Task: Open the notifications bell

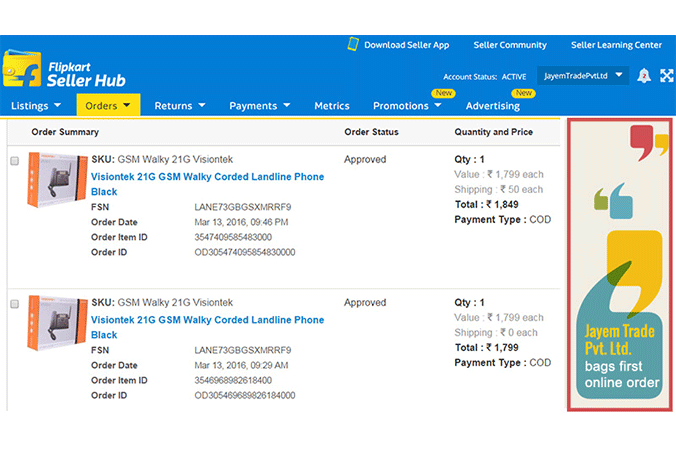Action: click(x=644, y=75)
